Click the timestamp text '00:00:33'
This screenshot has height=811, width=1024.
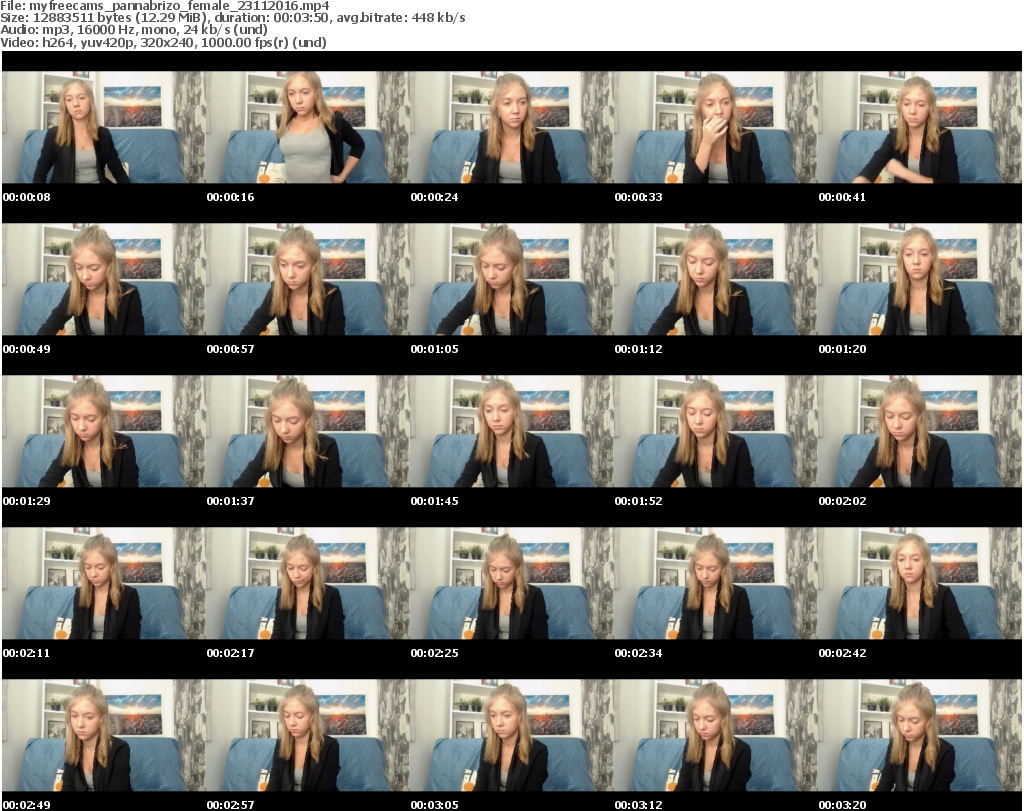coord(638,197)
